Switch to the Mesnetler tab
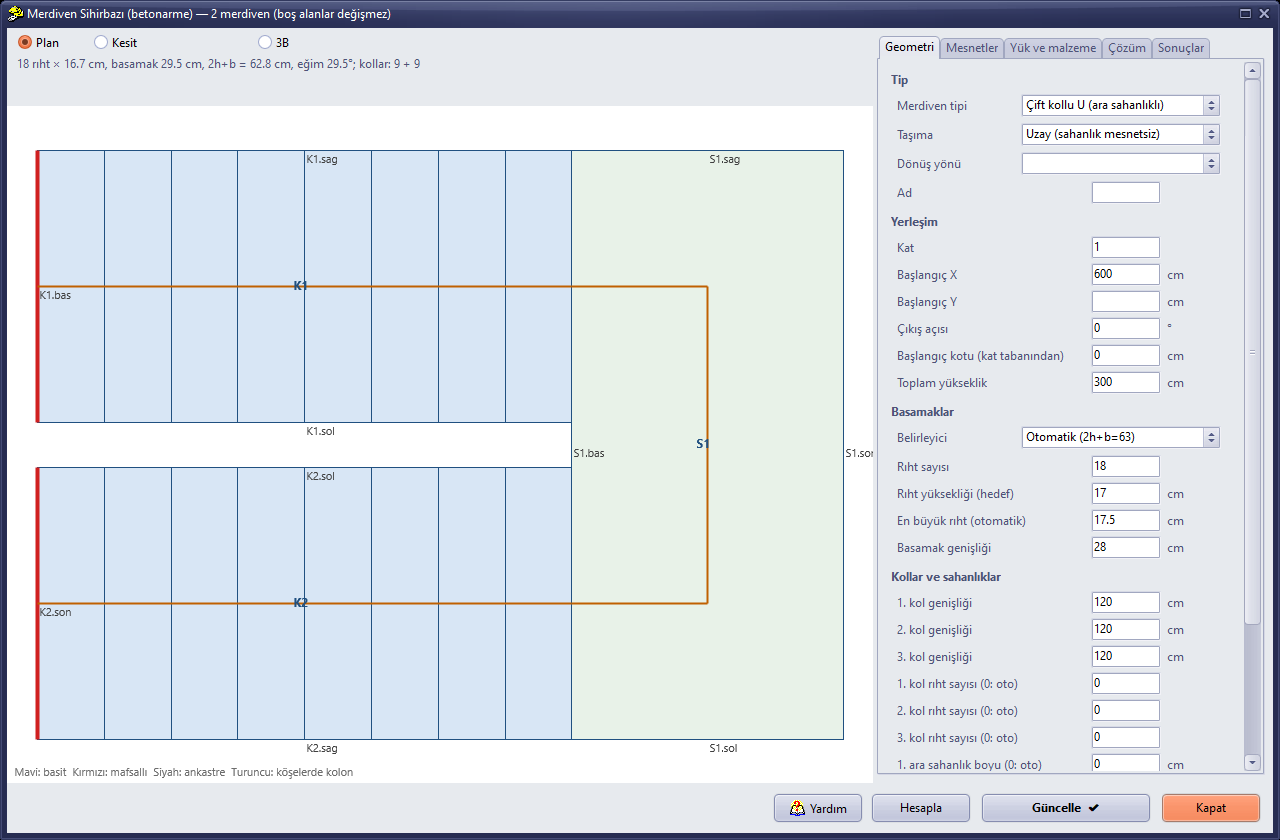Image resolution: width=1280 pixels, height=840 pixels. pyautogui.click(x=972, y=48)
